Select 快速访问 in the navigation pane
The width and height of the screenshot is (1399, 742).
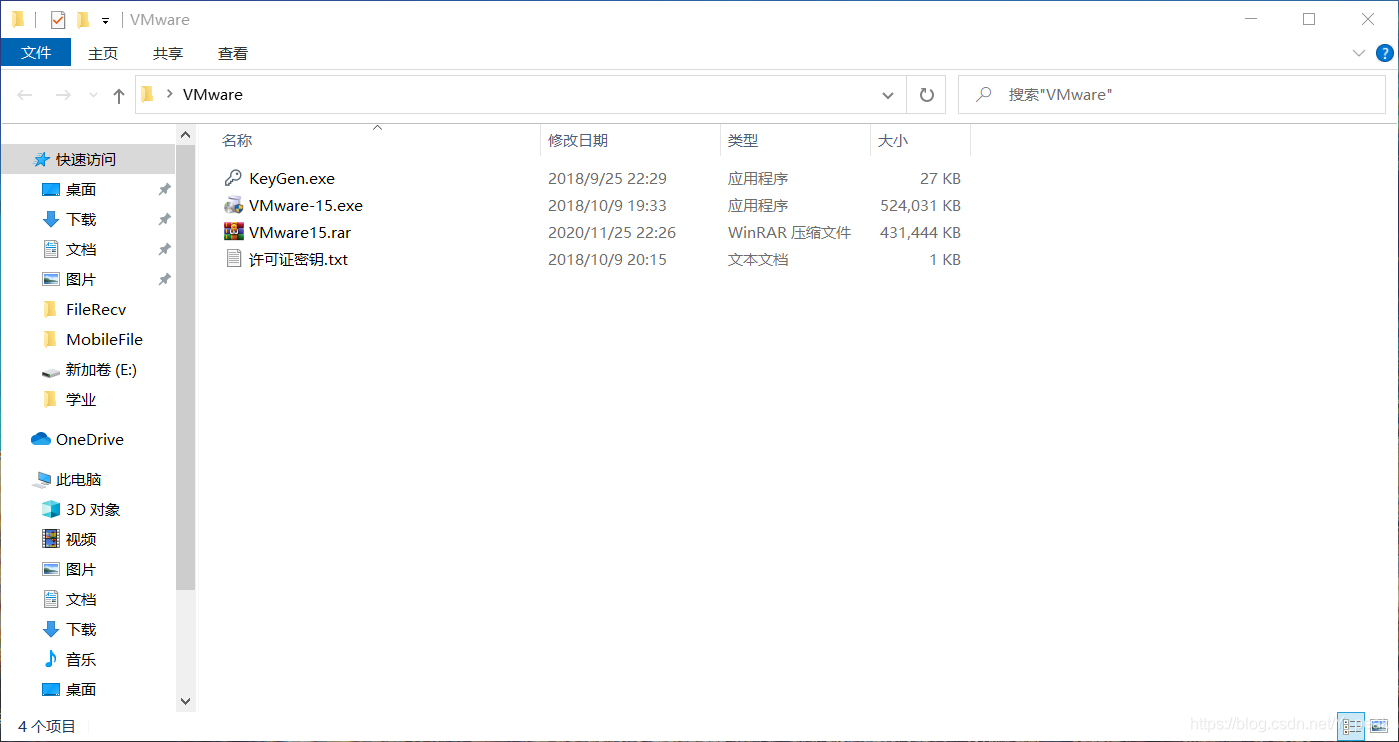88,159
